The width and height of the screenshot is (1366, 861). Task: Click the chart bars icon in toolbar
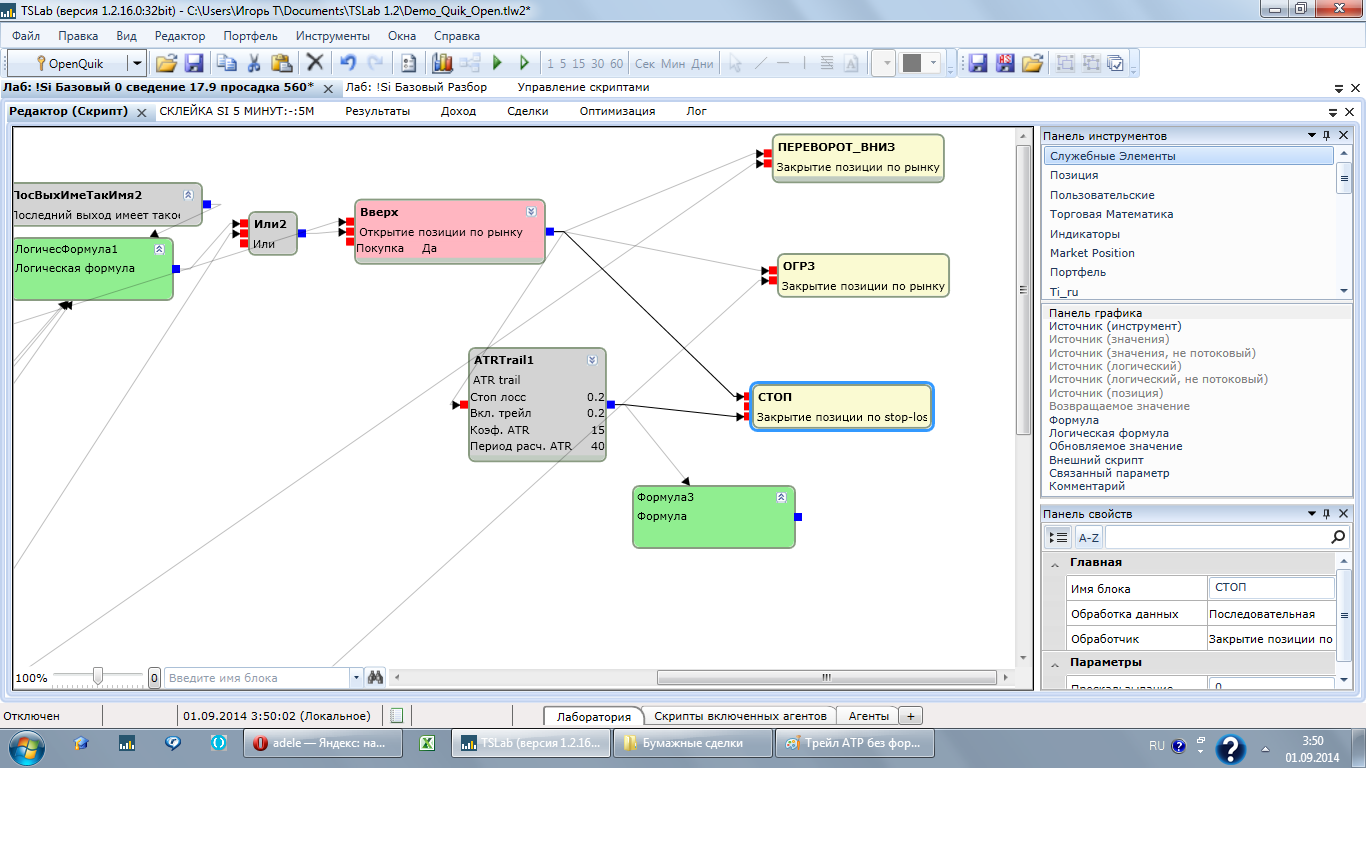(442, 63)
